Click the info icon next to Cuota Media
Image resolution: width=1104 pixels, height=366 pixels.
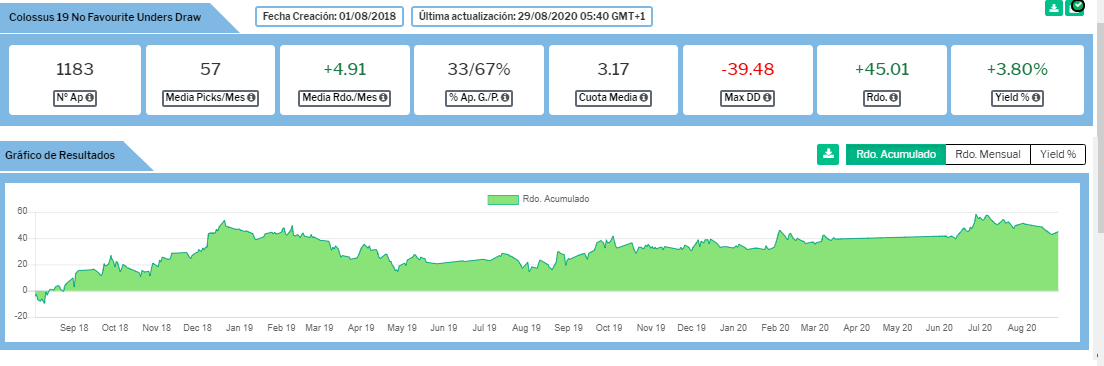(x=644, y=99)
